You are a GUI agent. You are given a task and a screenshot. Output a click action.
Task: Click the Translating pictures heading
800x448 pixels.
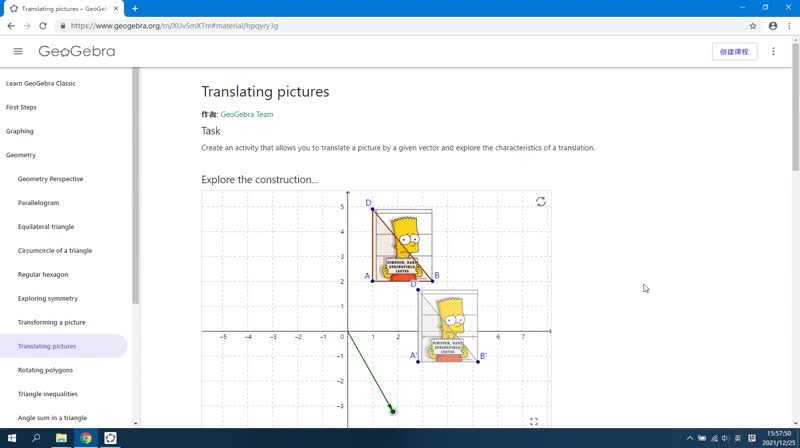pos(265,92)
